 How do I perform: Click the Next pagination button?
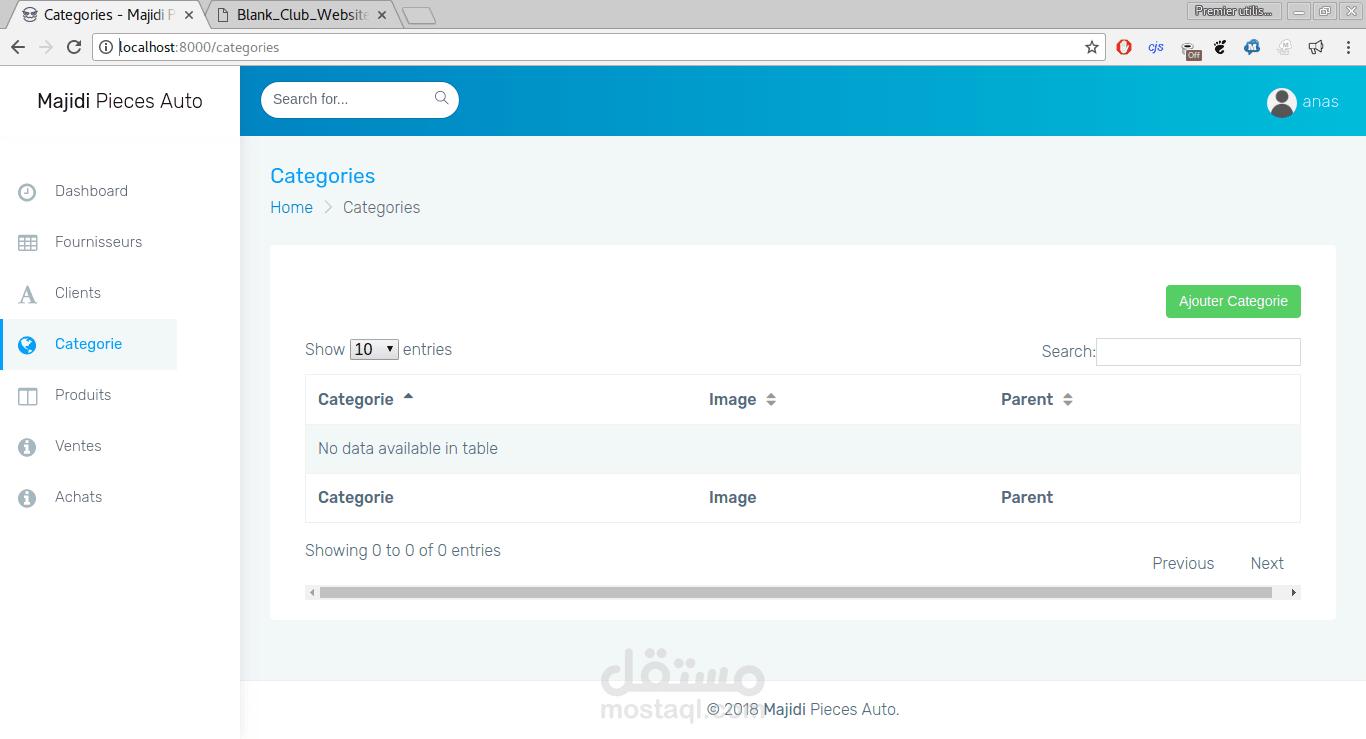(x=1267, y=563)
